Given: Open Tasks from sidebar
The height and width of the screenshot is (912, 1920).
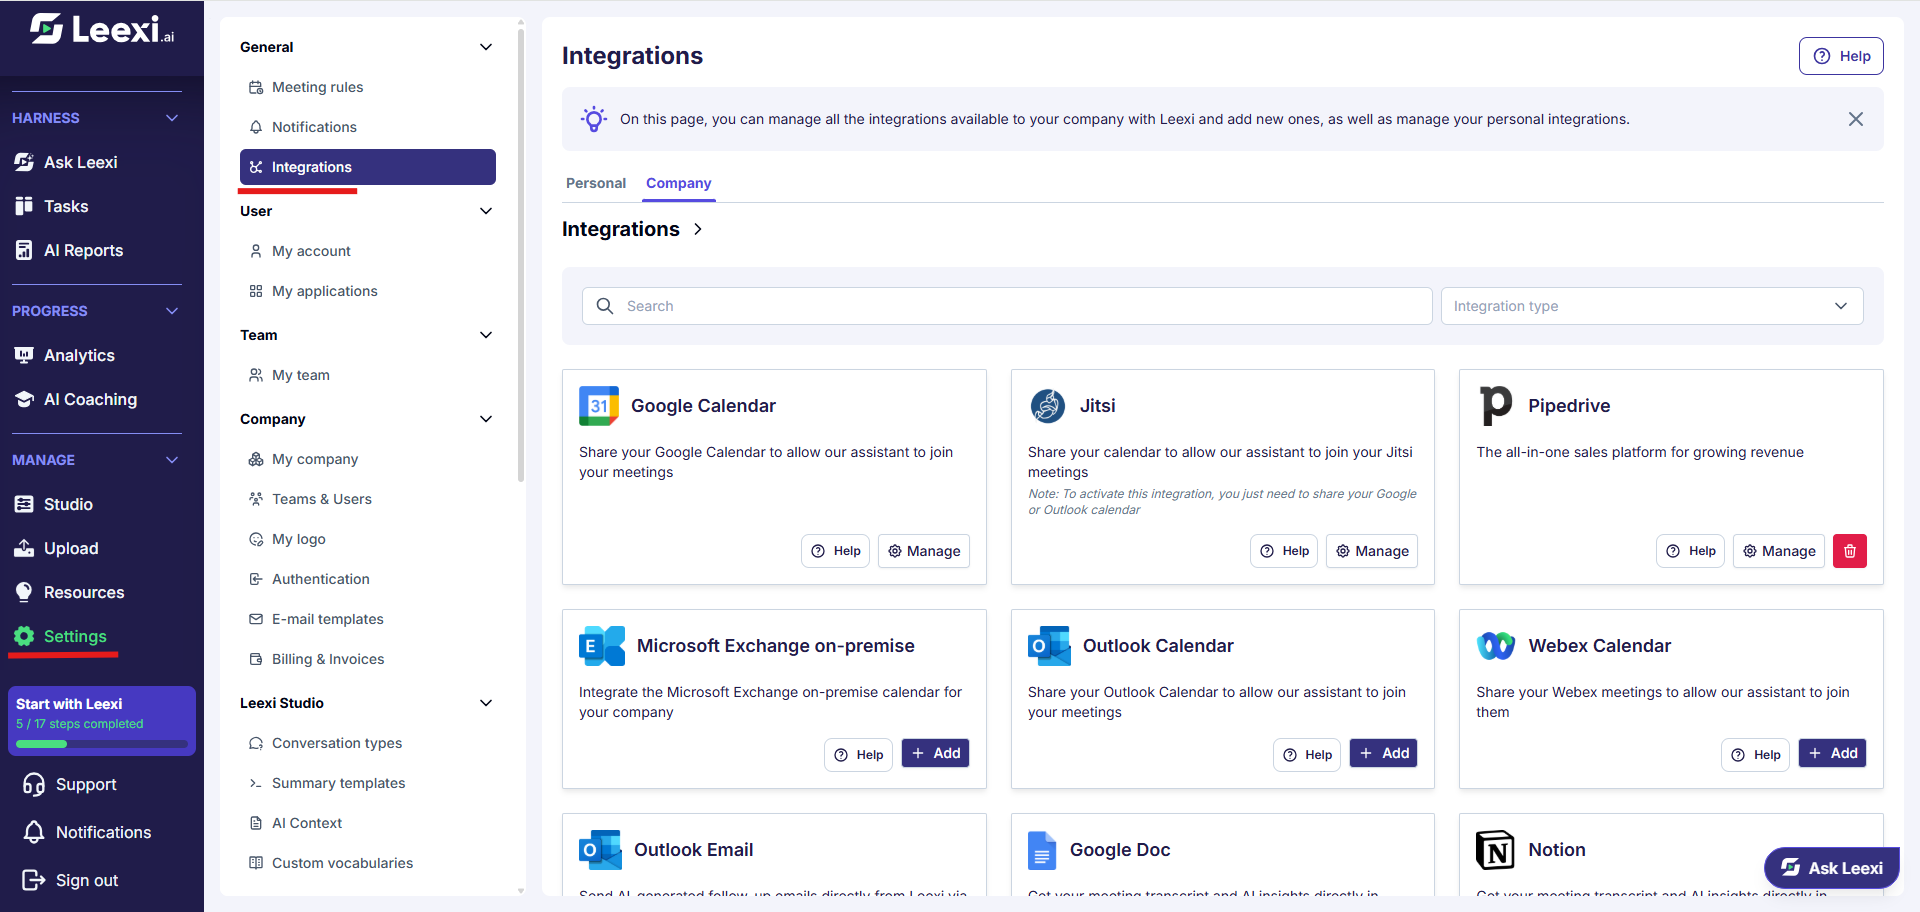Looking at the screenshot, I should (52, 206).
